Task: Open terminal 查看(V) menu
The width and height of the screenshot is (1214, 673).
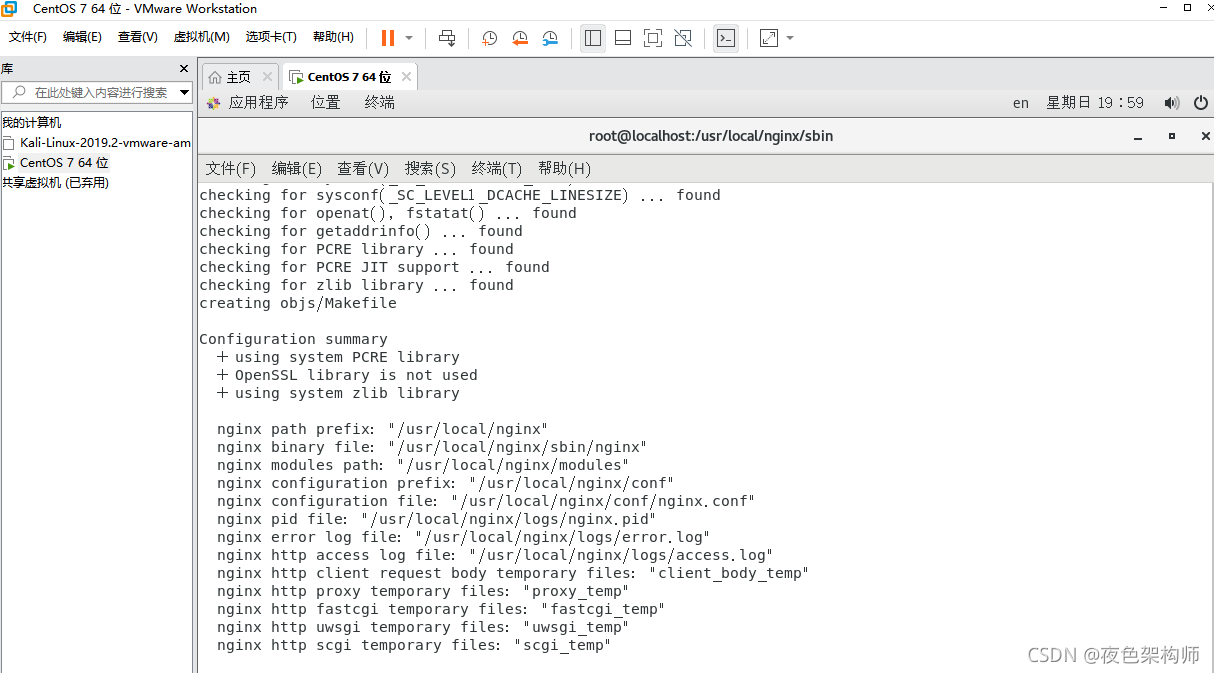Action: [363, 168]
